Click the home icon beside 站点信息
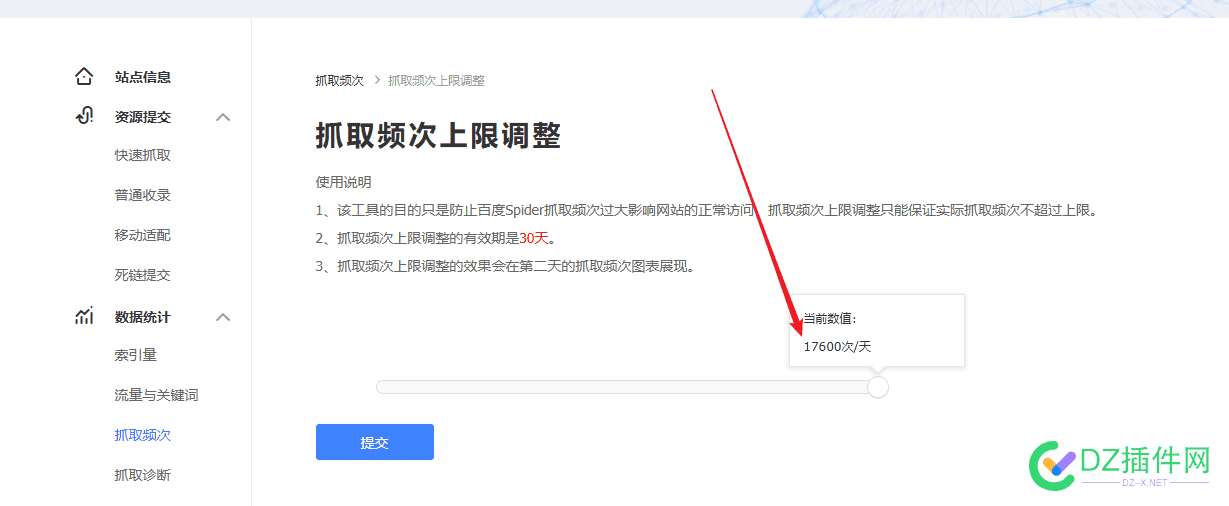 84,77
